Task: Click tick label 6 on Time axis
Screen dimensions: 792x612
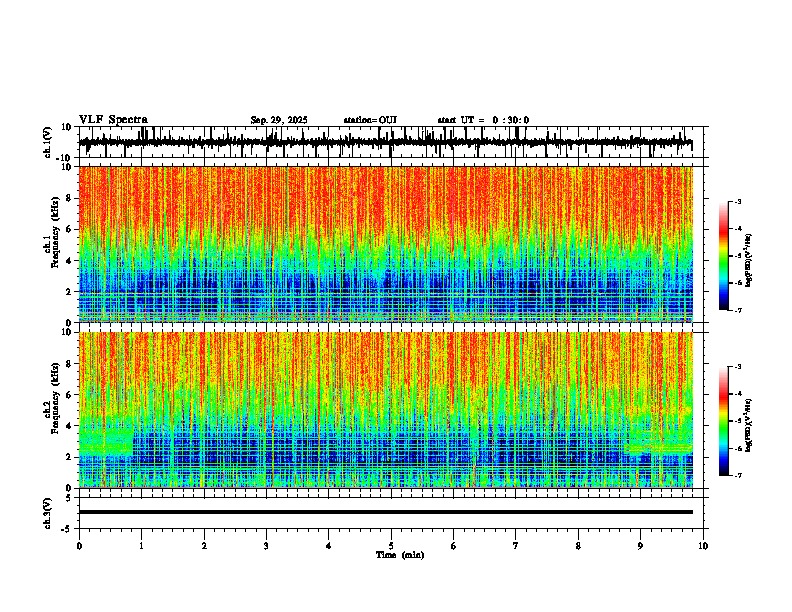Action: coord(454,546)
